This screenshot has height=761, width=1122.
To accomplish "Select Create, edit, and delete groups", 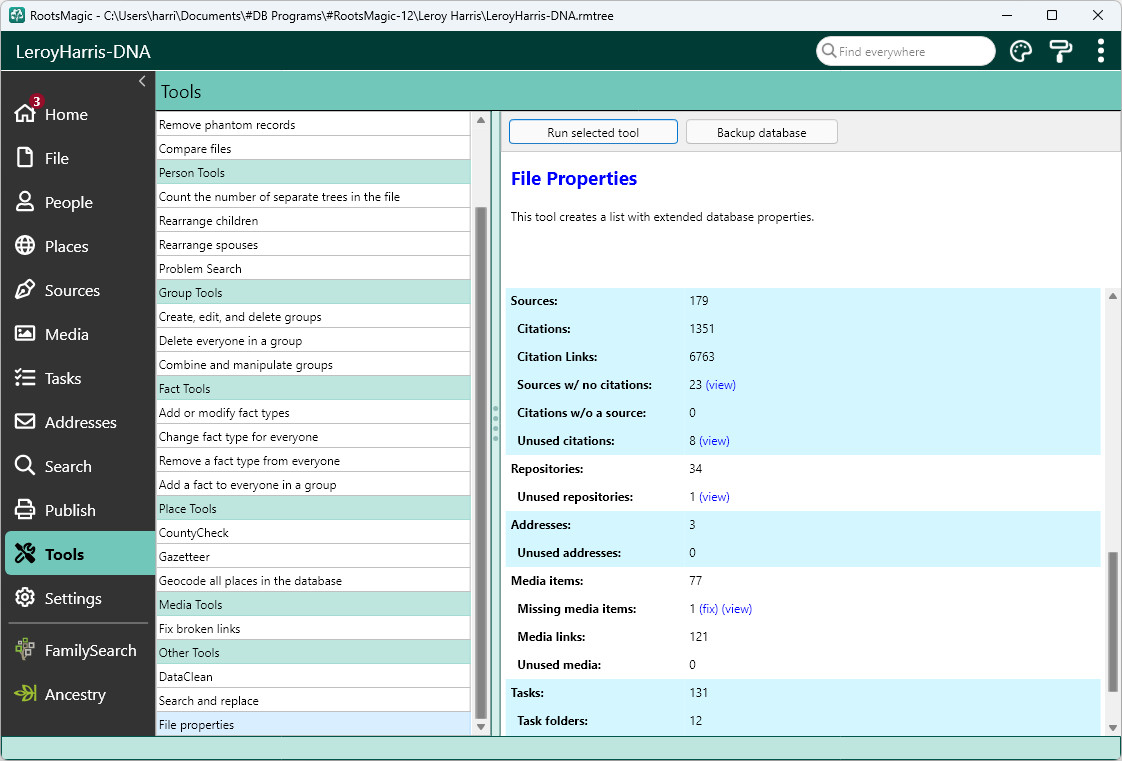I will pos(313,317).
